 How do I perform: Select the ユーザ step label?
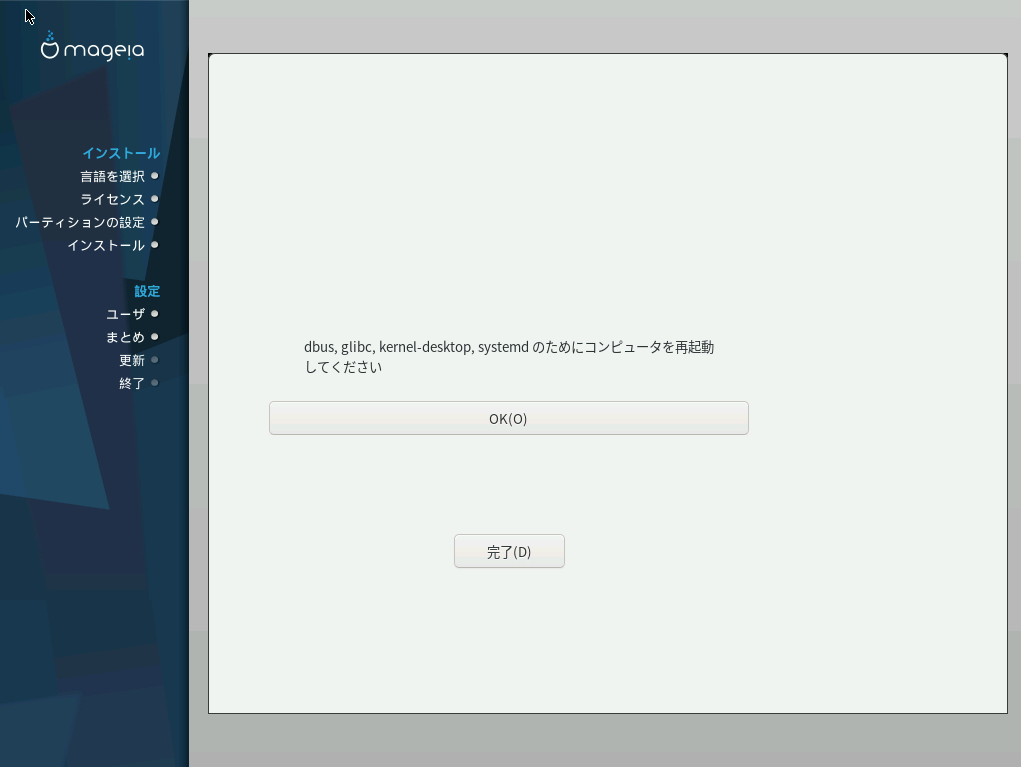[125, 314]
